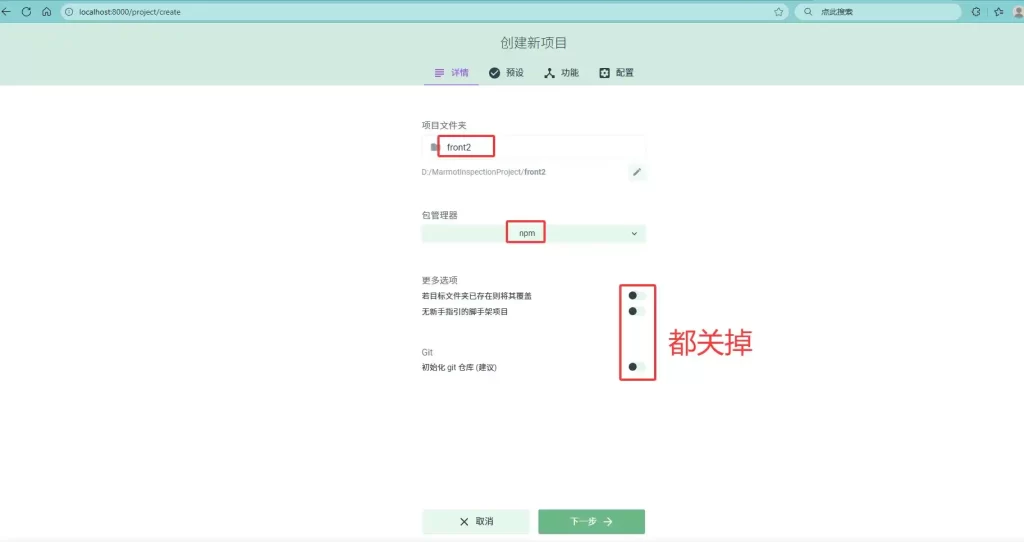Click the folder icon in project folder field
This screenshot has height=542, width=1024.
434,147
